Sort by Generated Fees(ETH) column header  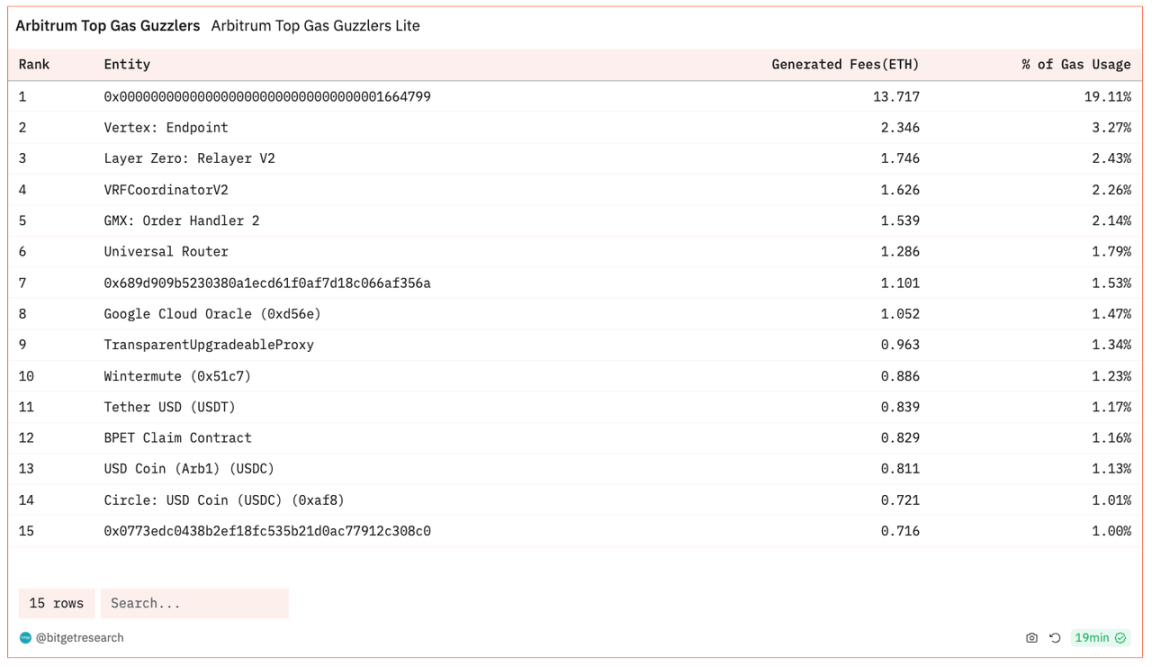pyautogui.click(x=844, y=65)
